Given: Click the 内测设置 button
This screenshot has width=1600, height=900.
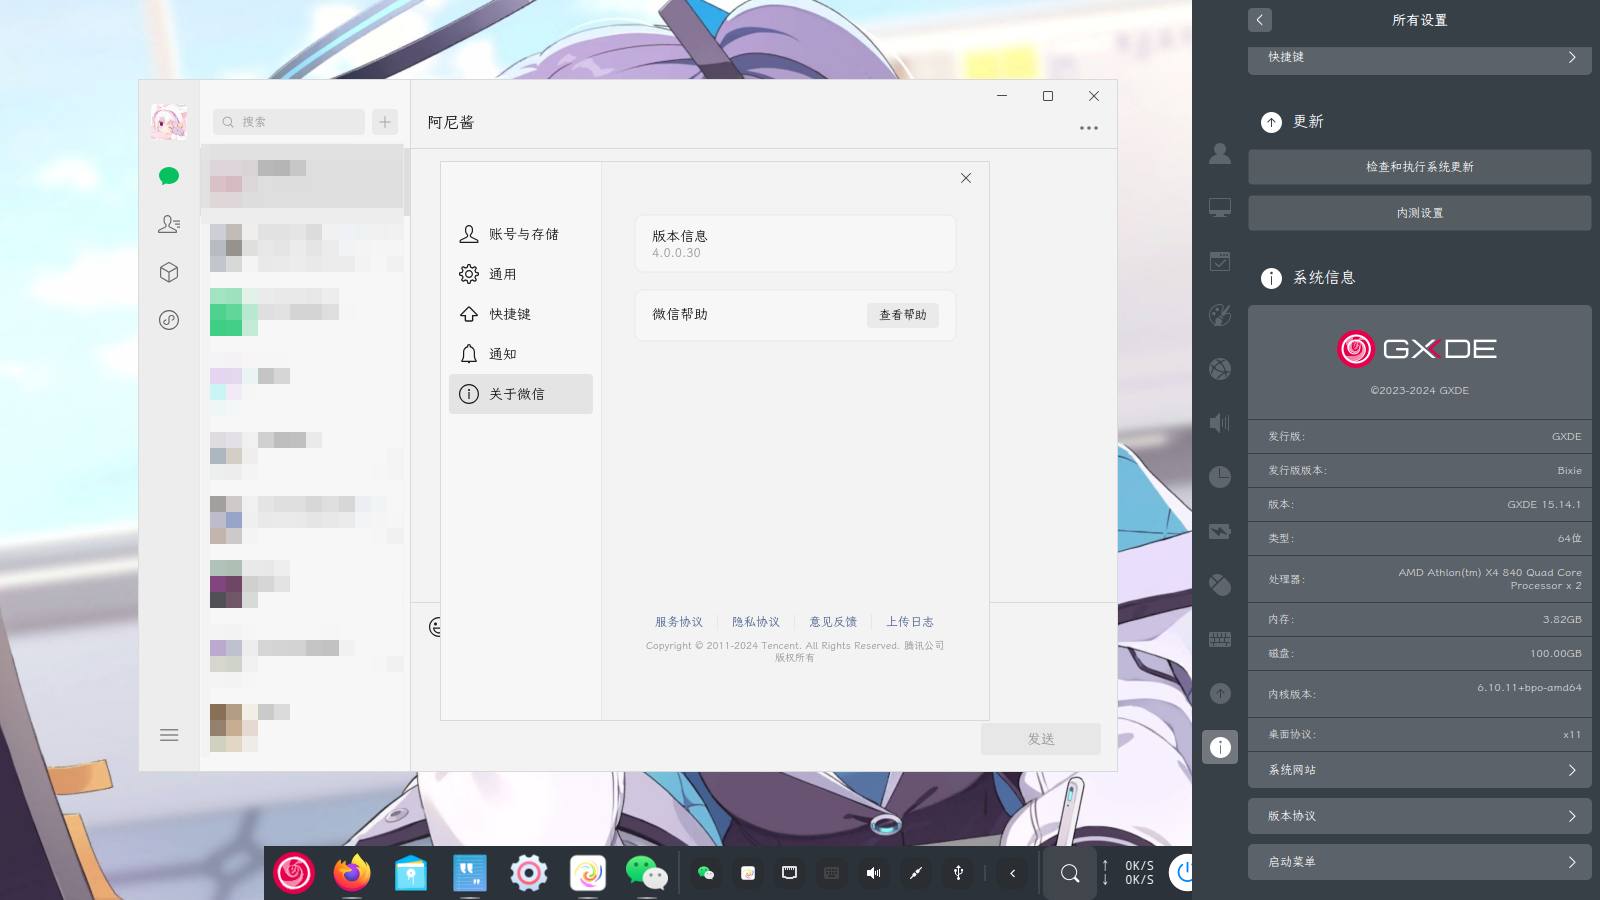Looking at the screenshot, I should [x=1419, y=213].
